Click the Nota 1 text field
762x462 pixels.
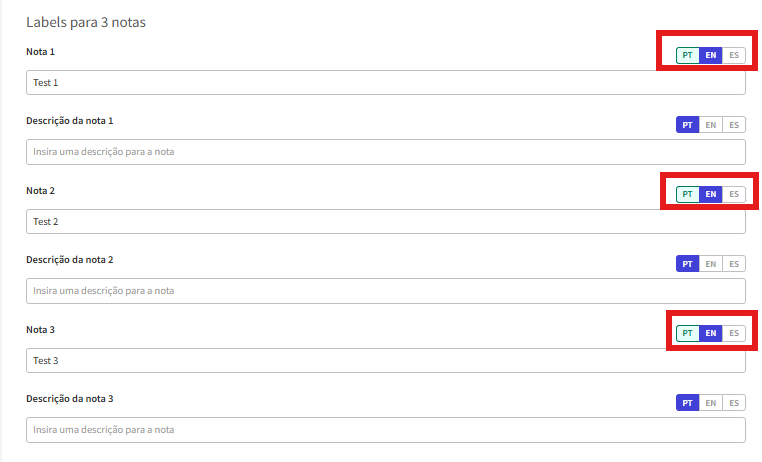[385, 83]
